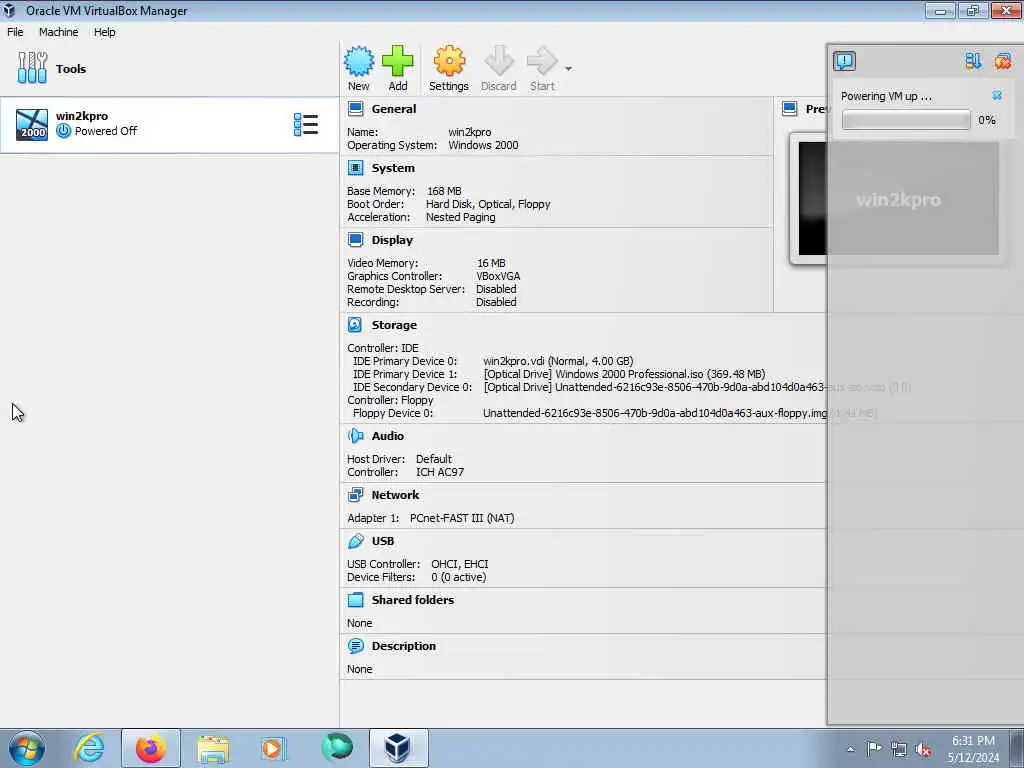Click the muted volume tray icon
1024x768 pixels.
pos(923,749)
